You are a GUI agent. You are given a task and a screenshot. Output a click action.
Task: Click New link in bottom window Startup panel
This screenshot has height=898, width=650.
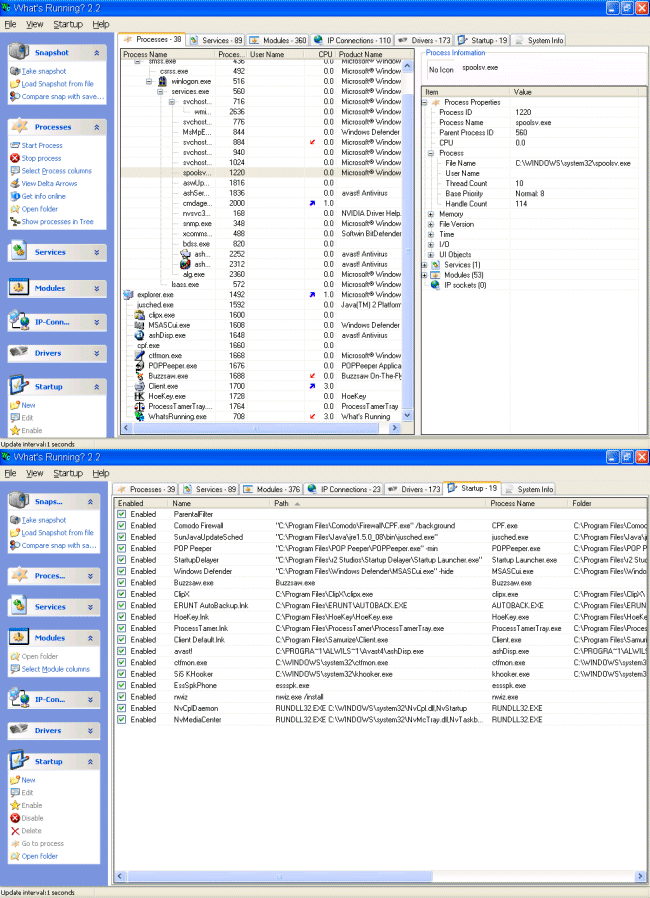28,780
